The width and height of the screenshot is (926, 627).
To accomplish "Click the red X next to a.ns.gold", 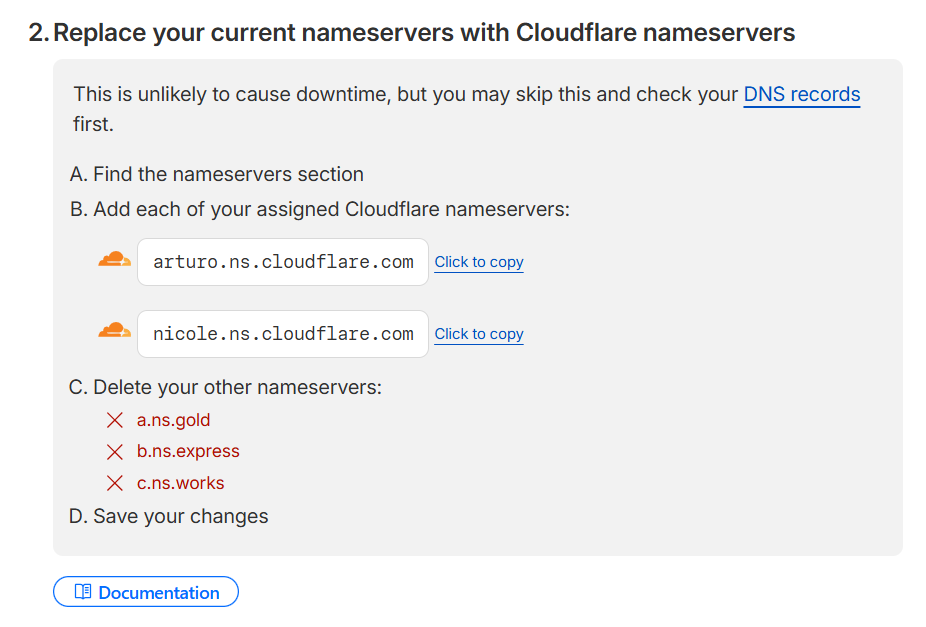I will (x=115, y=420).
